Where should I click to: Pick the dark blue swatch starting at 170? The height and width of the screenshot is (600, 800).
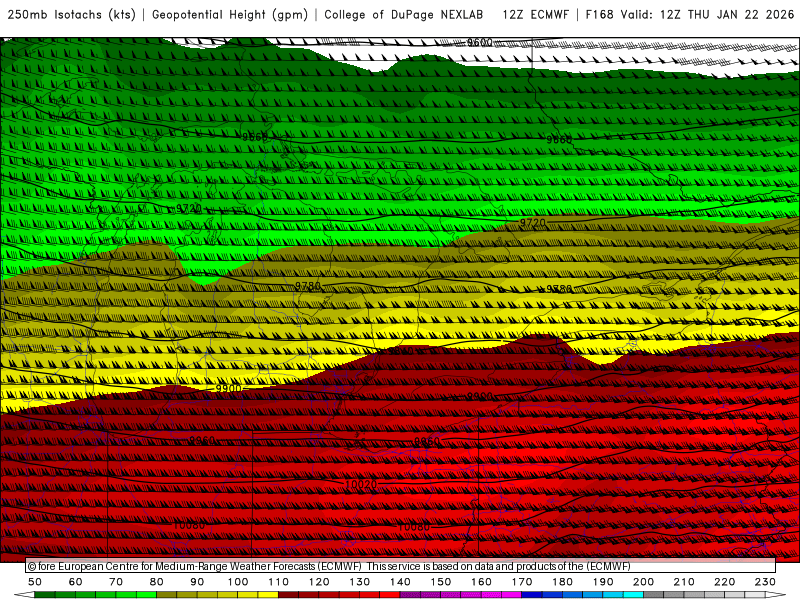click(x=532, y=594)
